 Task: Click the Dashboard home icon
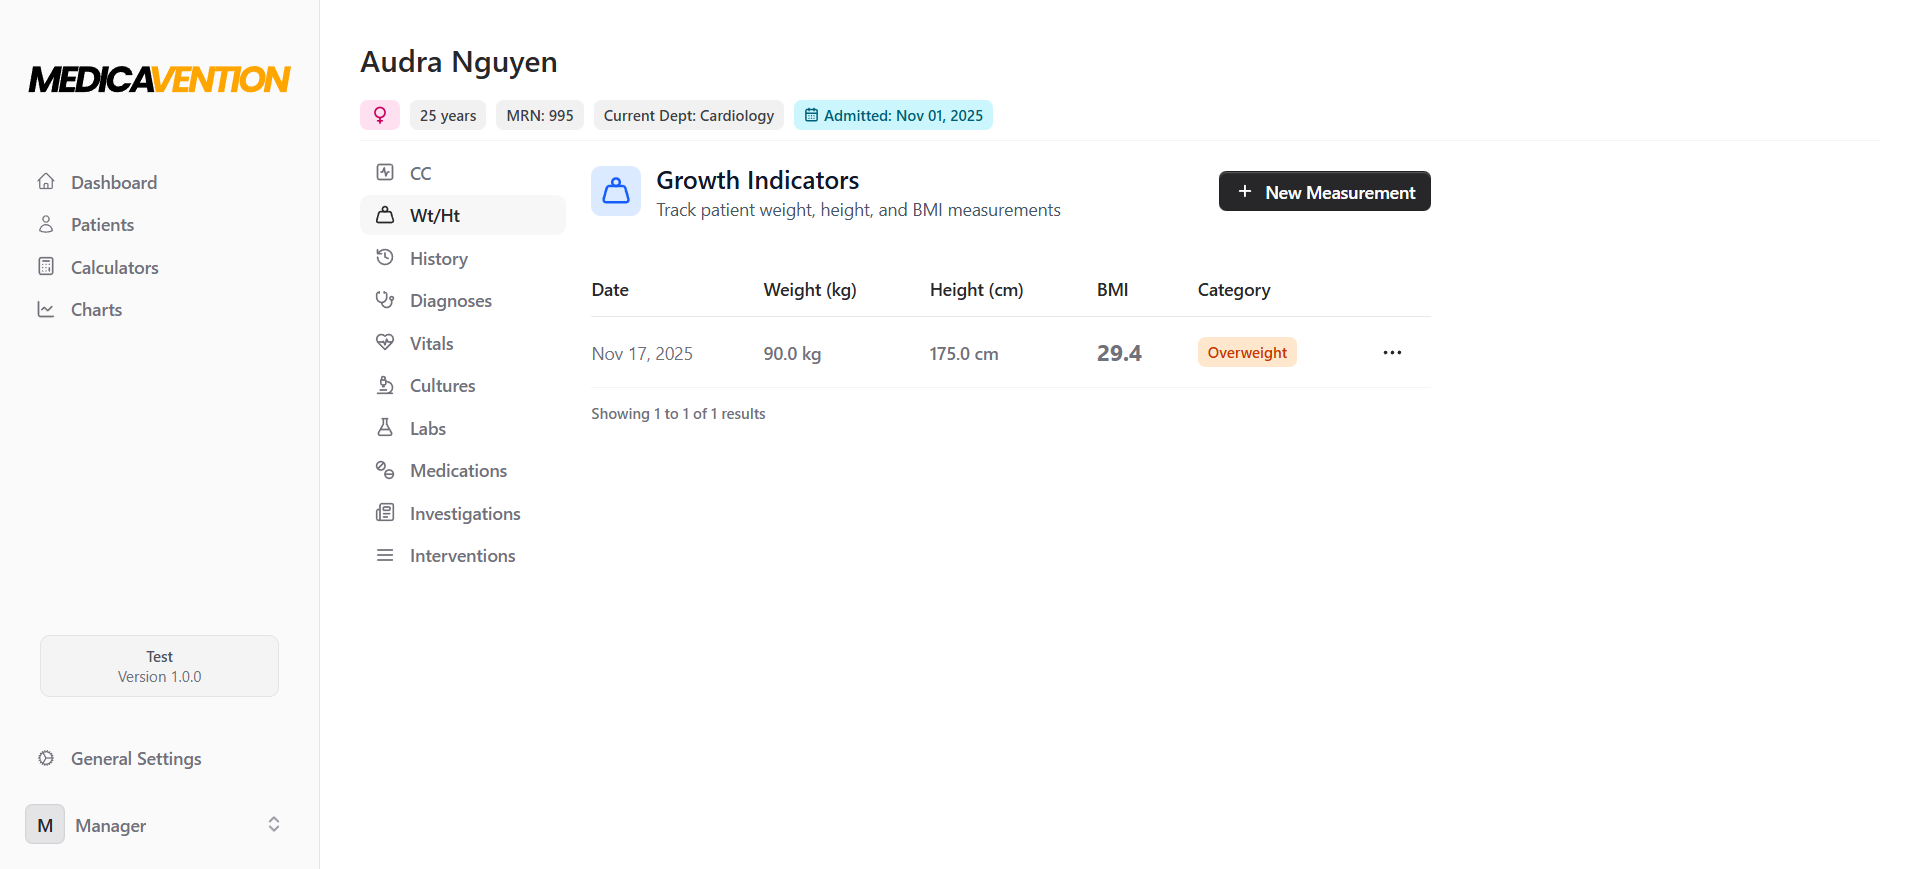(46, 182)
